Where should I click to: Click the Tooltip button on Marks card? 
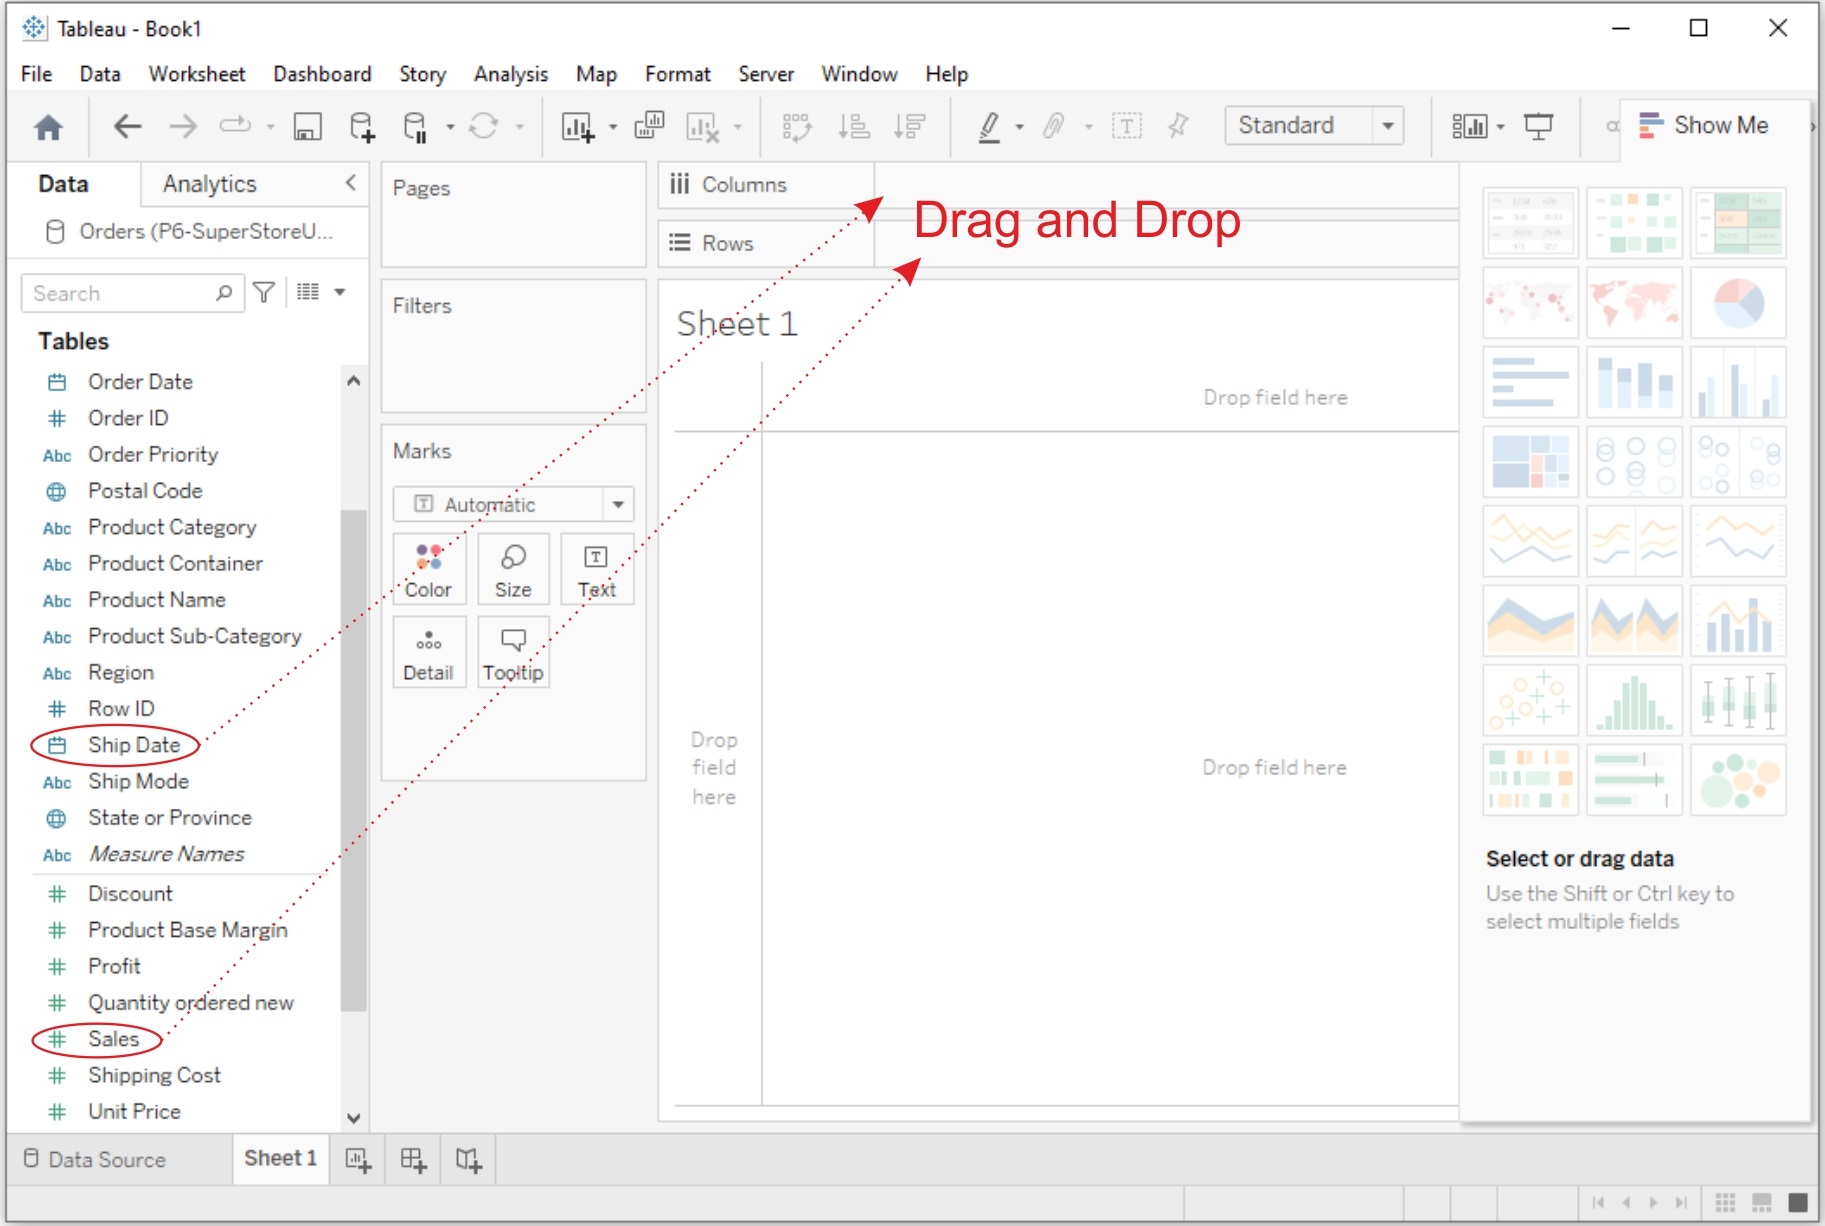click(513, 653)
